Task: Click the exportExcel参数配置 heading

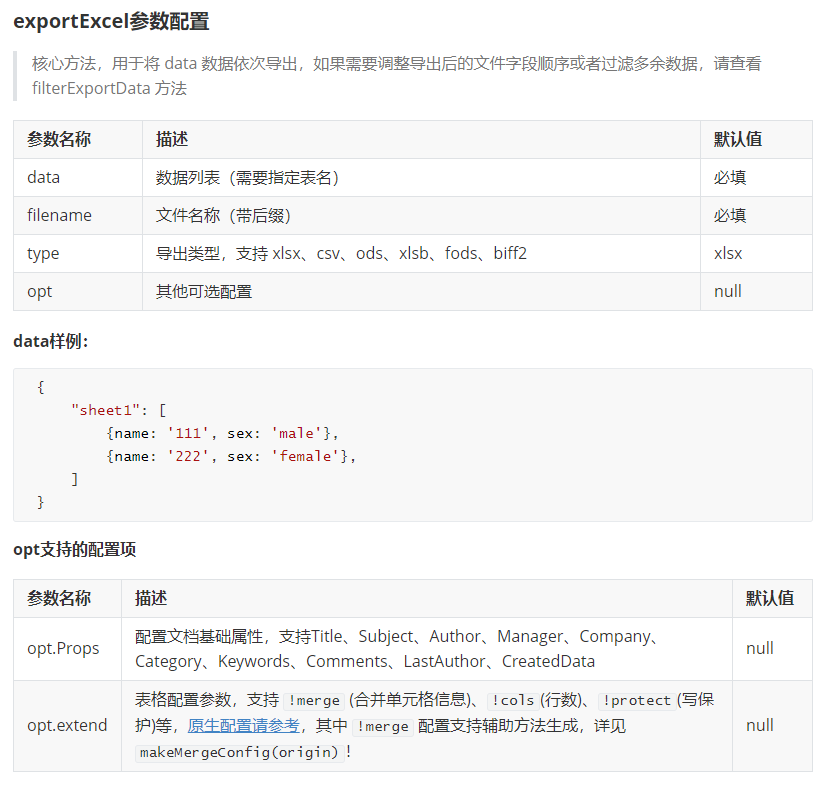Action: point(111,20)
